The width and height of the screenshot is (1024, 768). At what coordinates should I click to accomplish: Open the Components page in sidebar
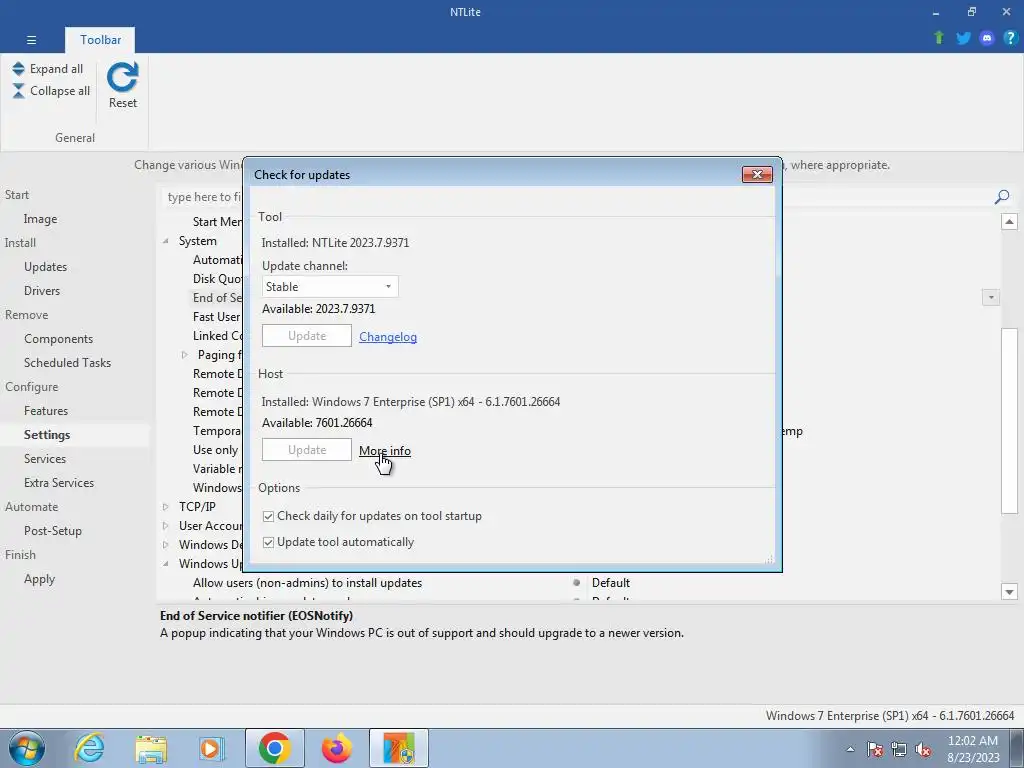(58, 338)
